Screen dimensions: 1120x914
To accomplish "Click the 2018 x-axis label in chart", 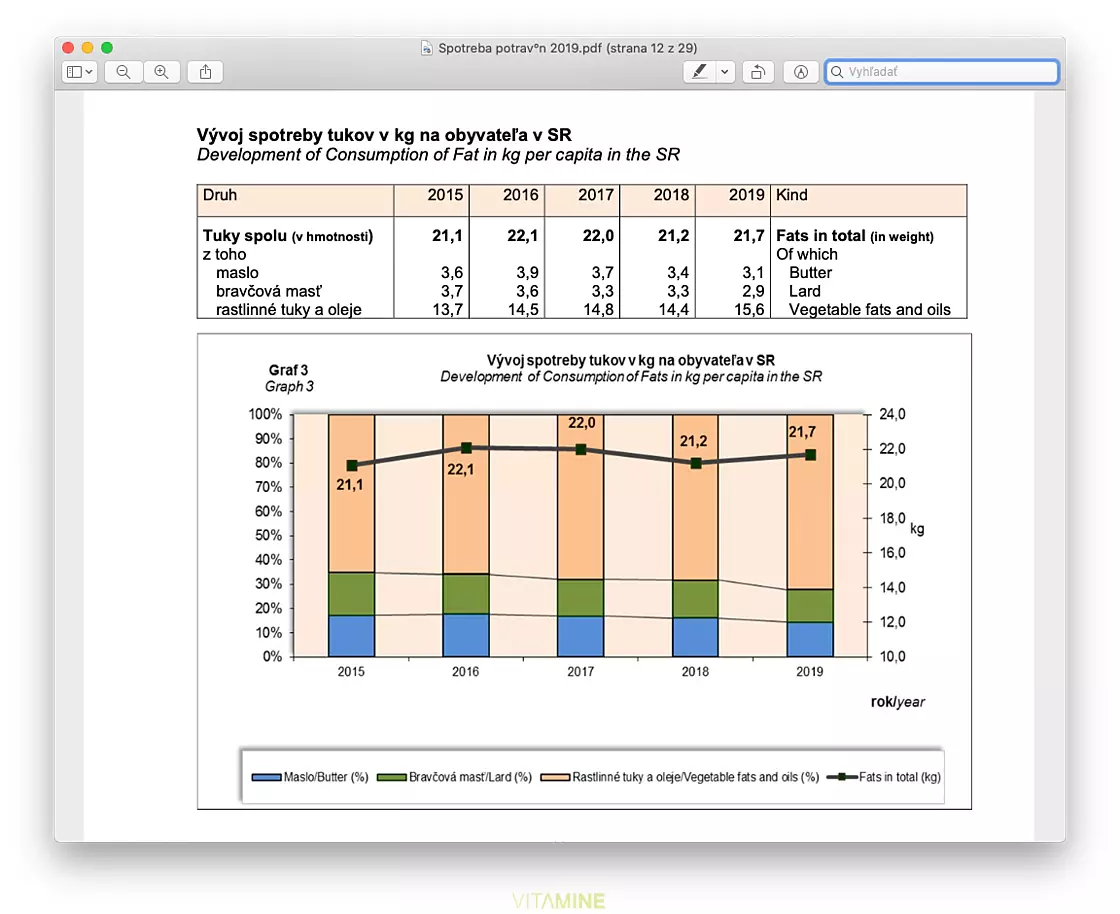I will coord(695,672).
